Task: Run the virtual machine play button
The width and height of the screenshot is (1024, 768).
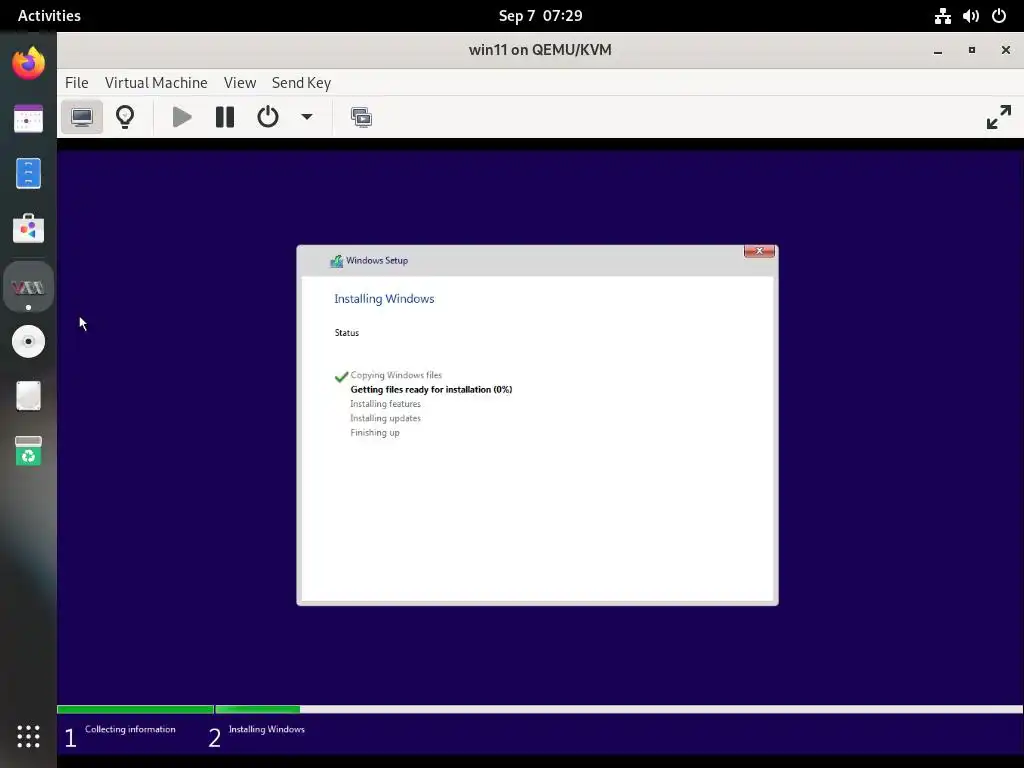Action: [182, 118]
